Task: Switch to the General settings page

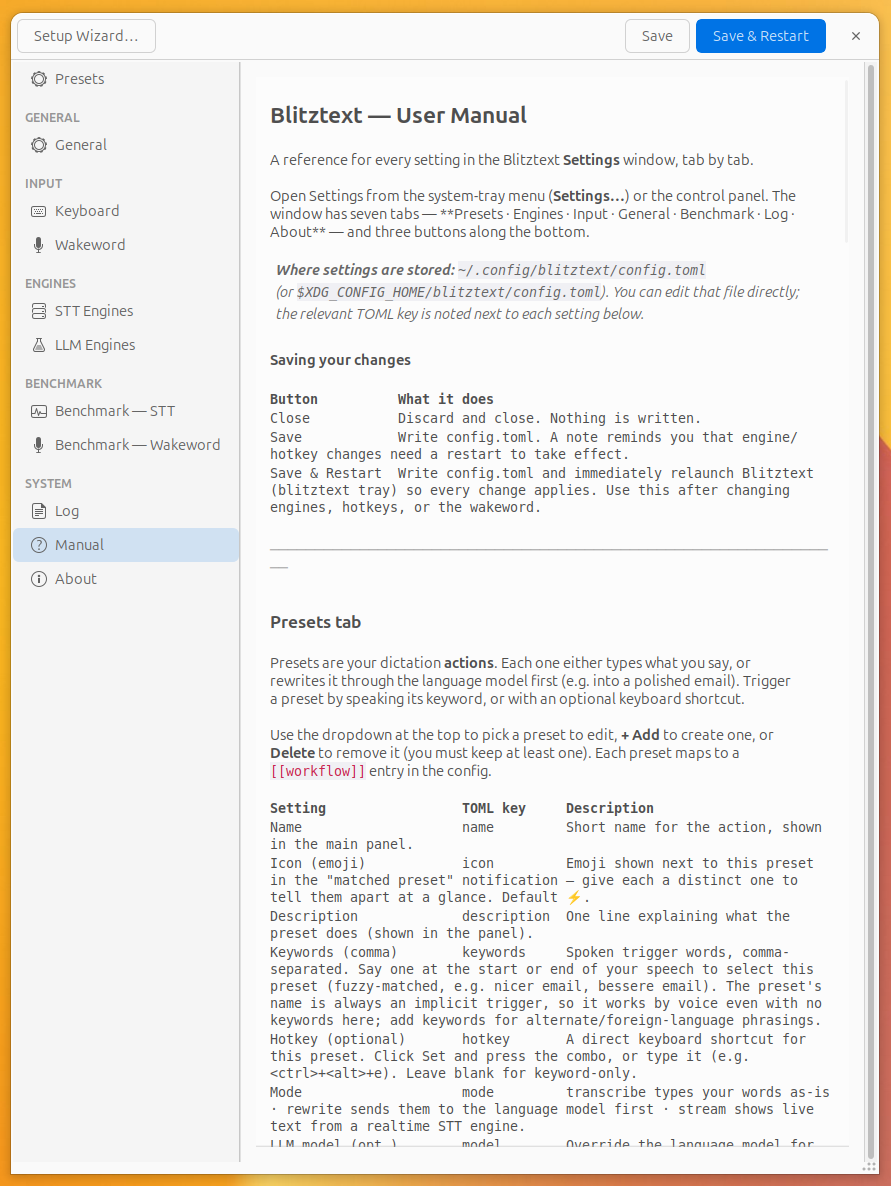Action: [126, 144]
